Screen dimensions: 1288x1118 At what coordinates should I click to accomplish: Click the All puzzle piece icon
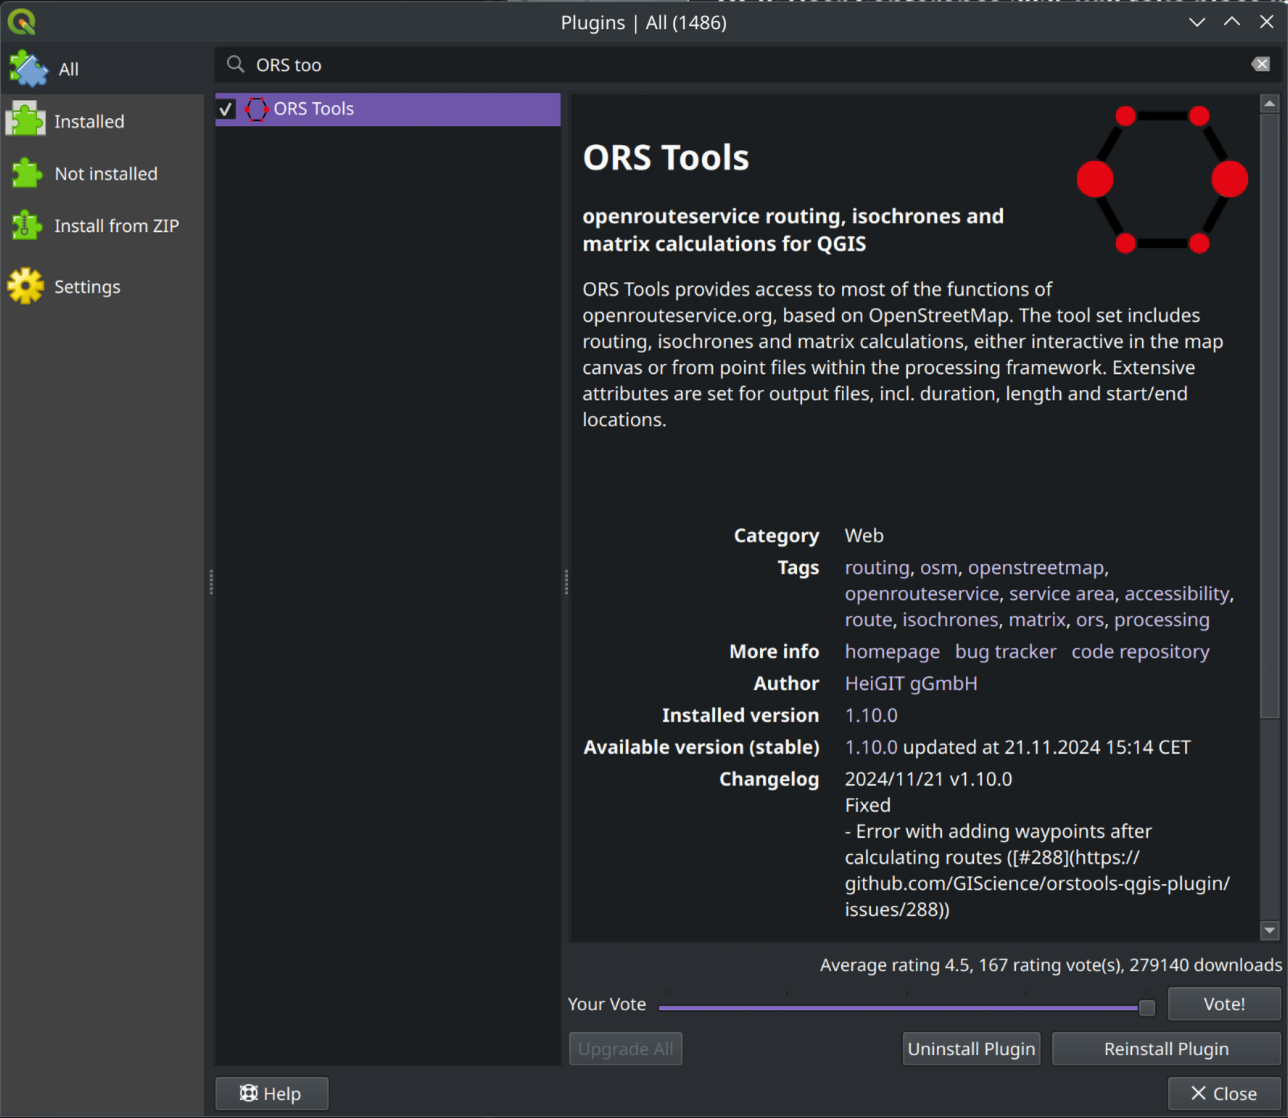coord(28,69)
